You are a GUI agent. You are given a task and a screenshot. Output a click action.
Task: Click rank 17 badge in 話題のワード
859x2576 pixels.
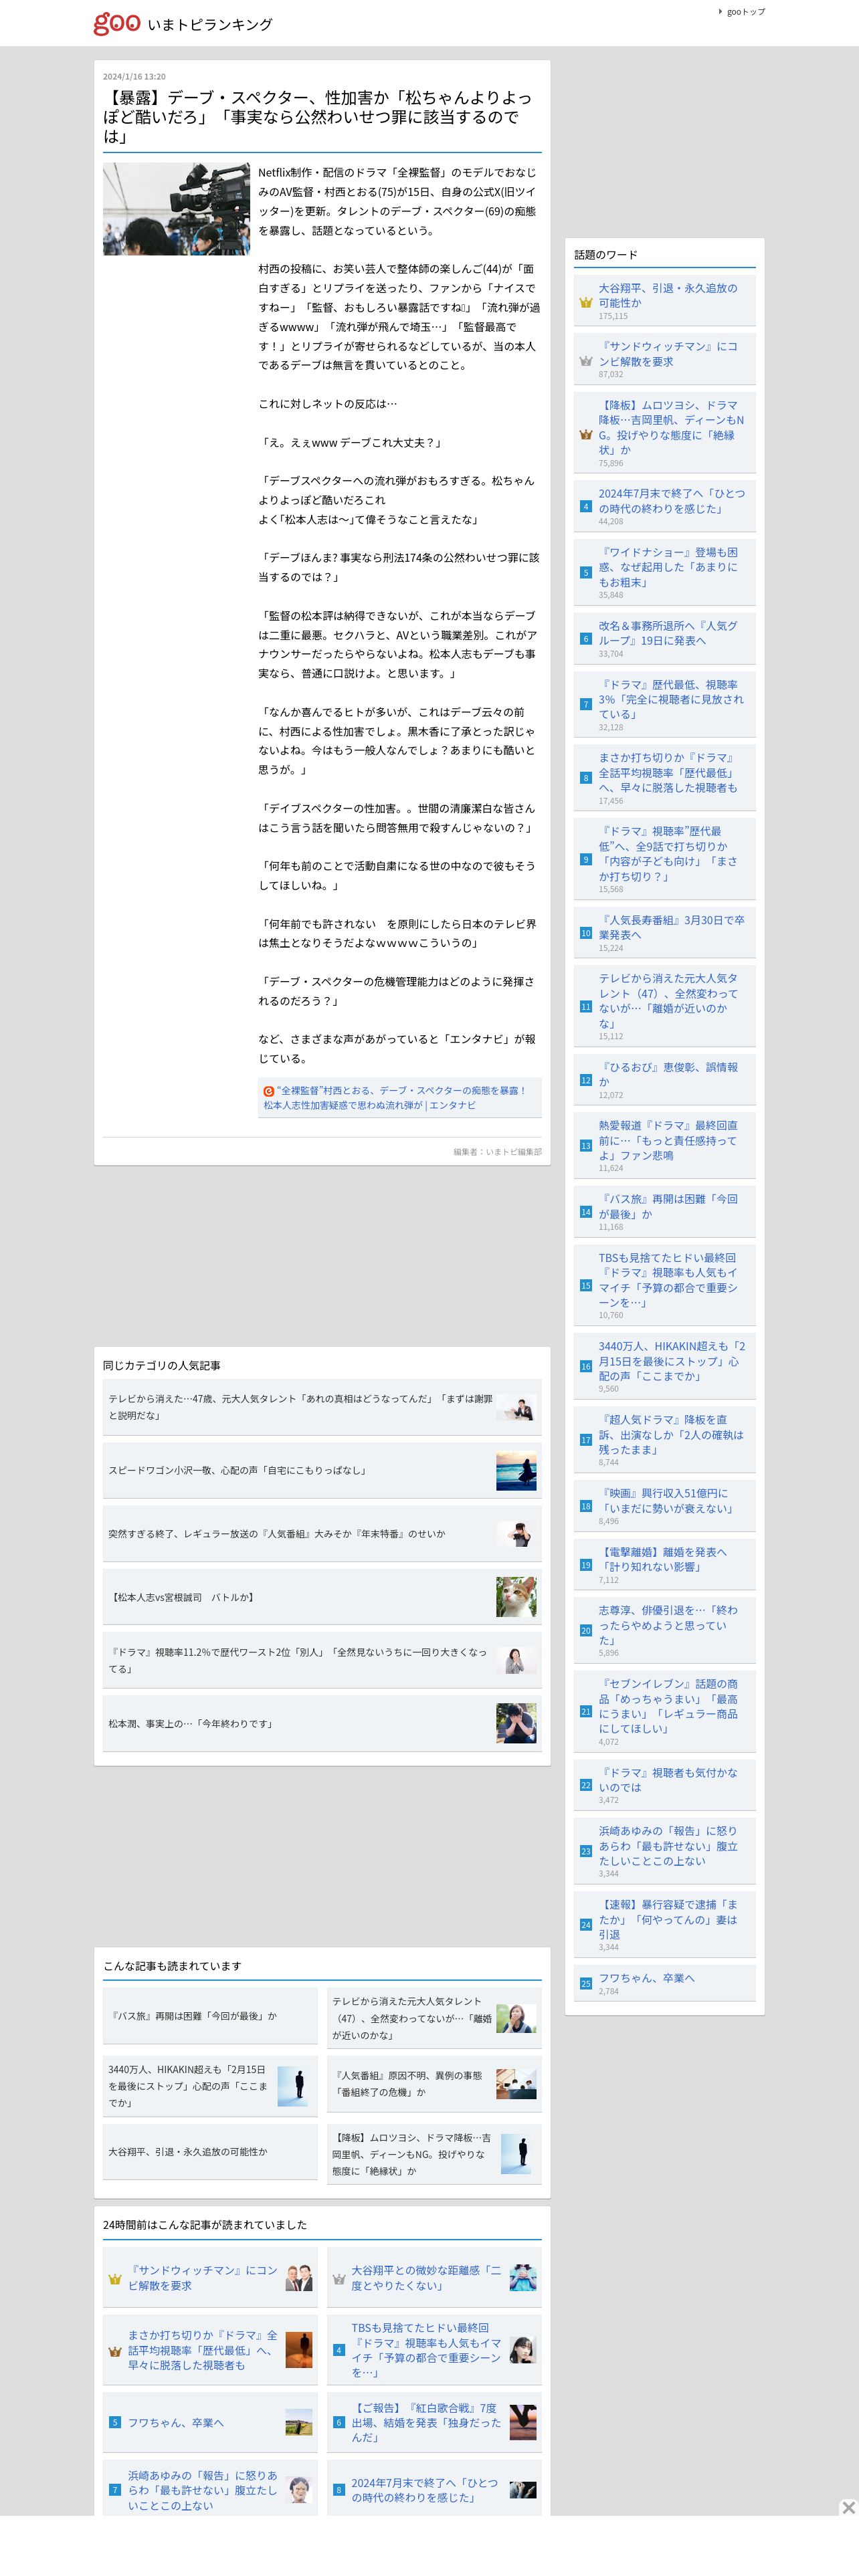586,1440
